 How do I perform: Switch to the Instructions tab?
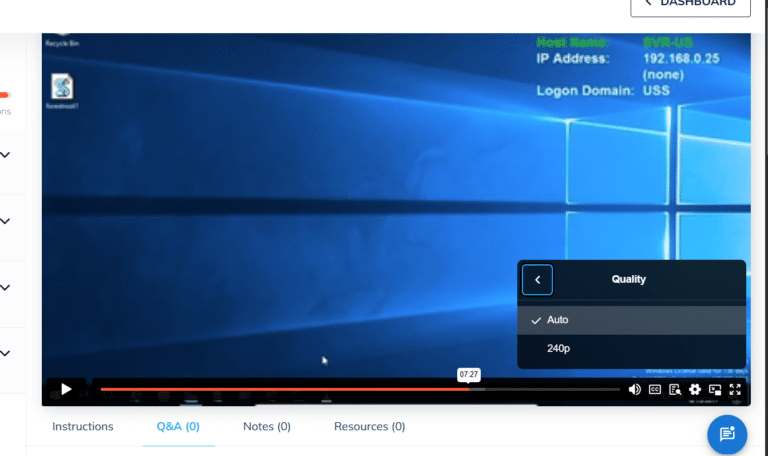click(83, 427)
